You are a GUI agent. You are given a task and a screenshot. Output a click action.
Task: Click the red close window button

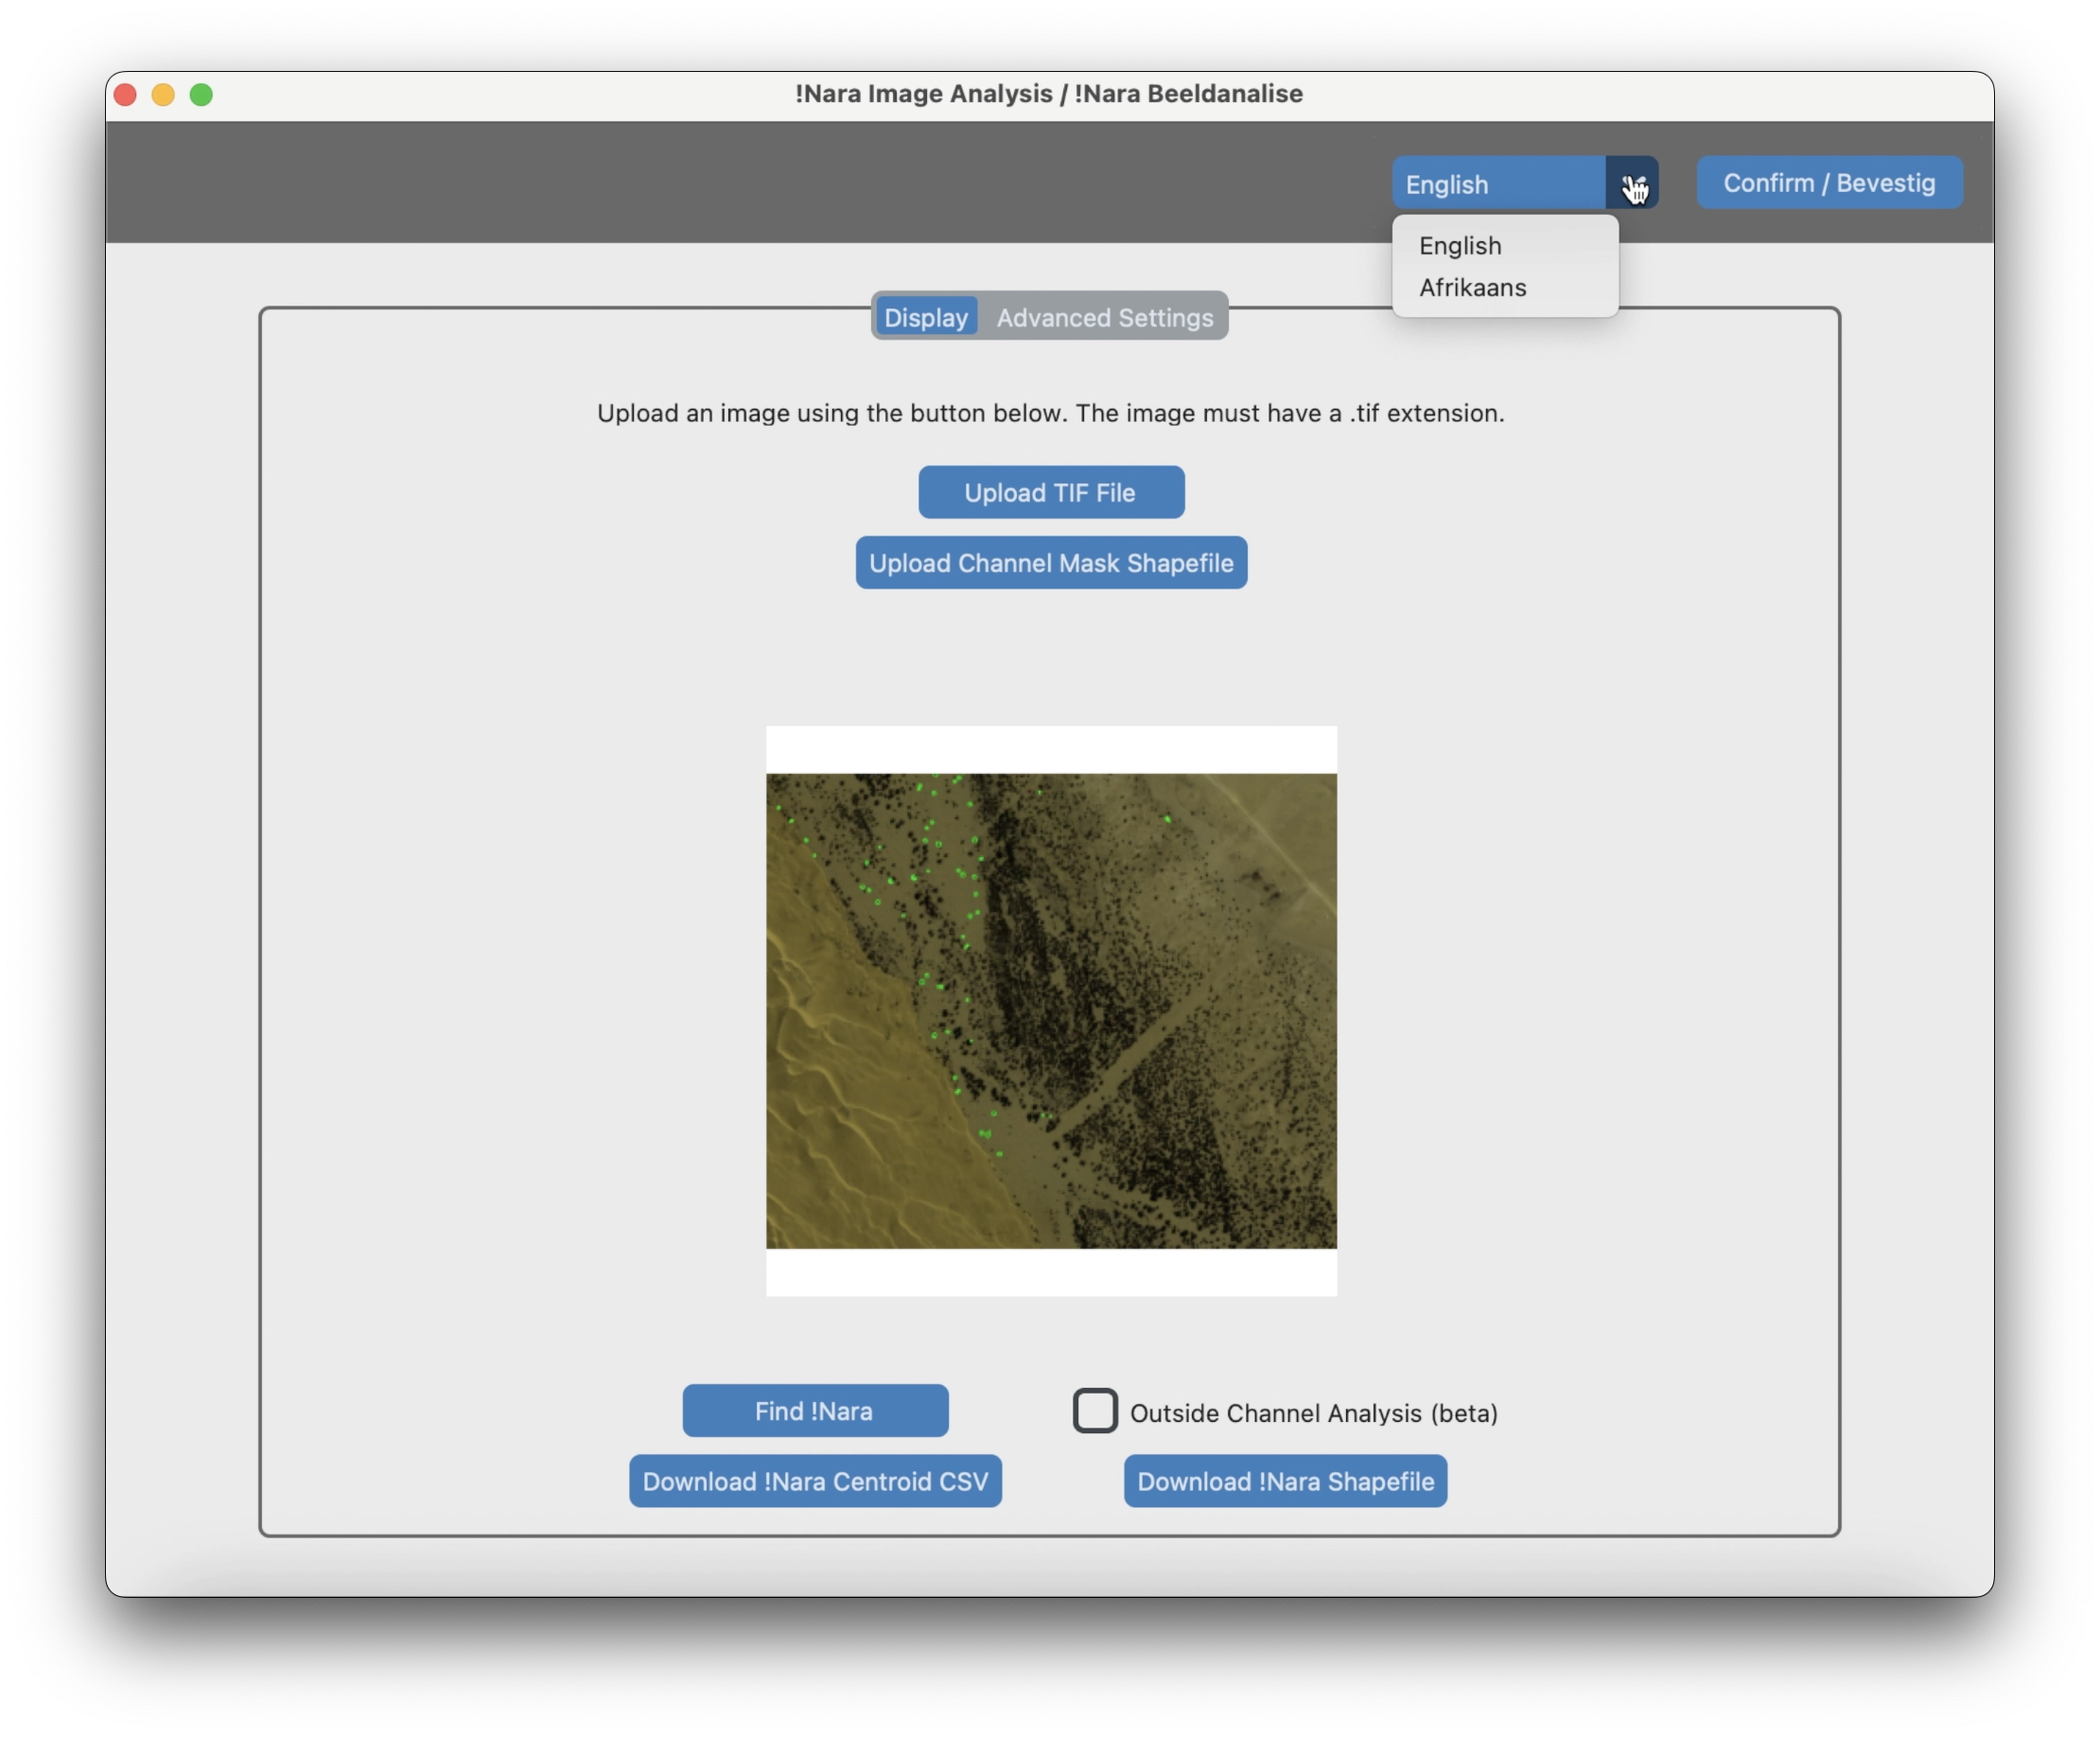point(125,95)
